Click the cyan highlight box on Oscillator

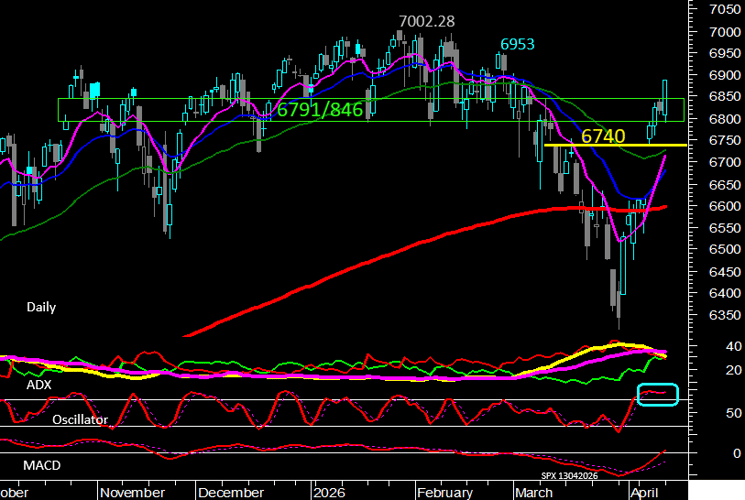point(658,394)
